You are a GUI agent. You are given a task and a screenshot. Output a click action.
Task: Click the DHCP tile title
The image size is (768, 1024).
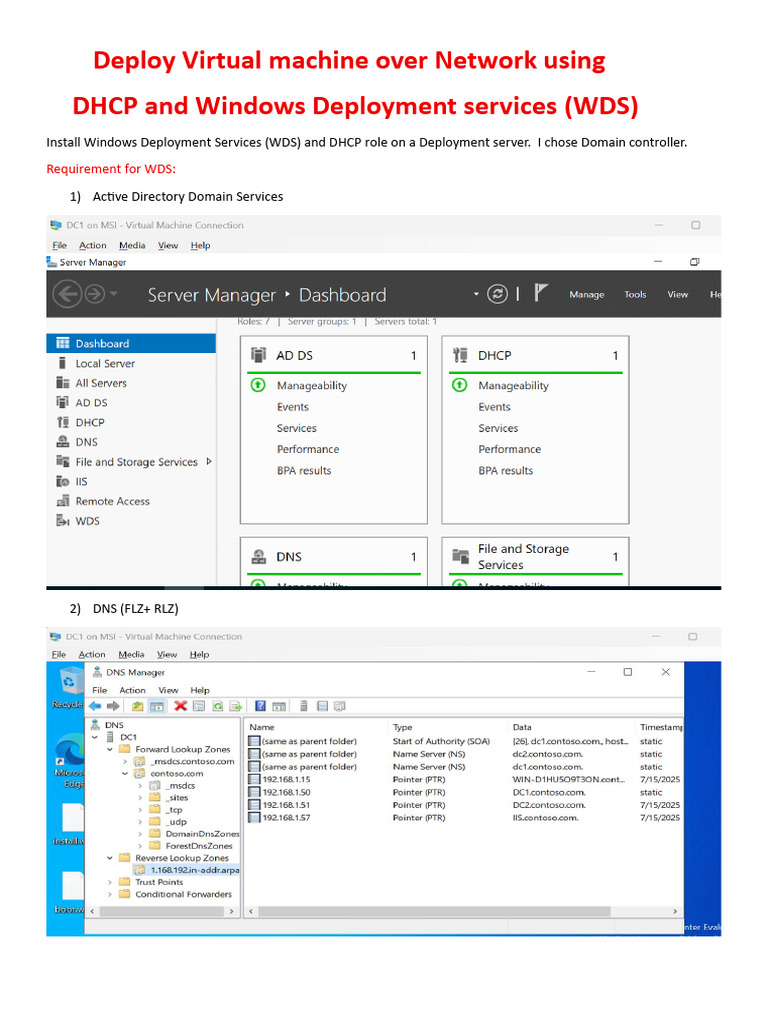point(494,355)
